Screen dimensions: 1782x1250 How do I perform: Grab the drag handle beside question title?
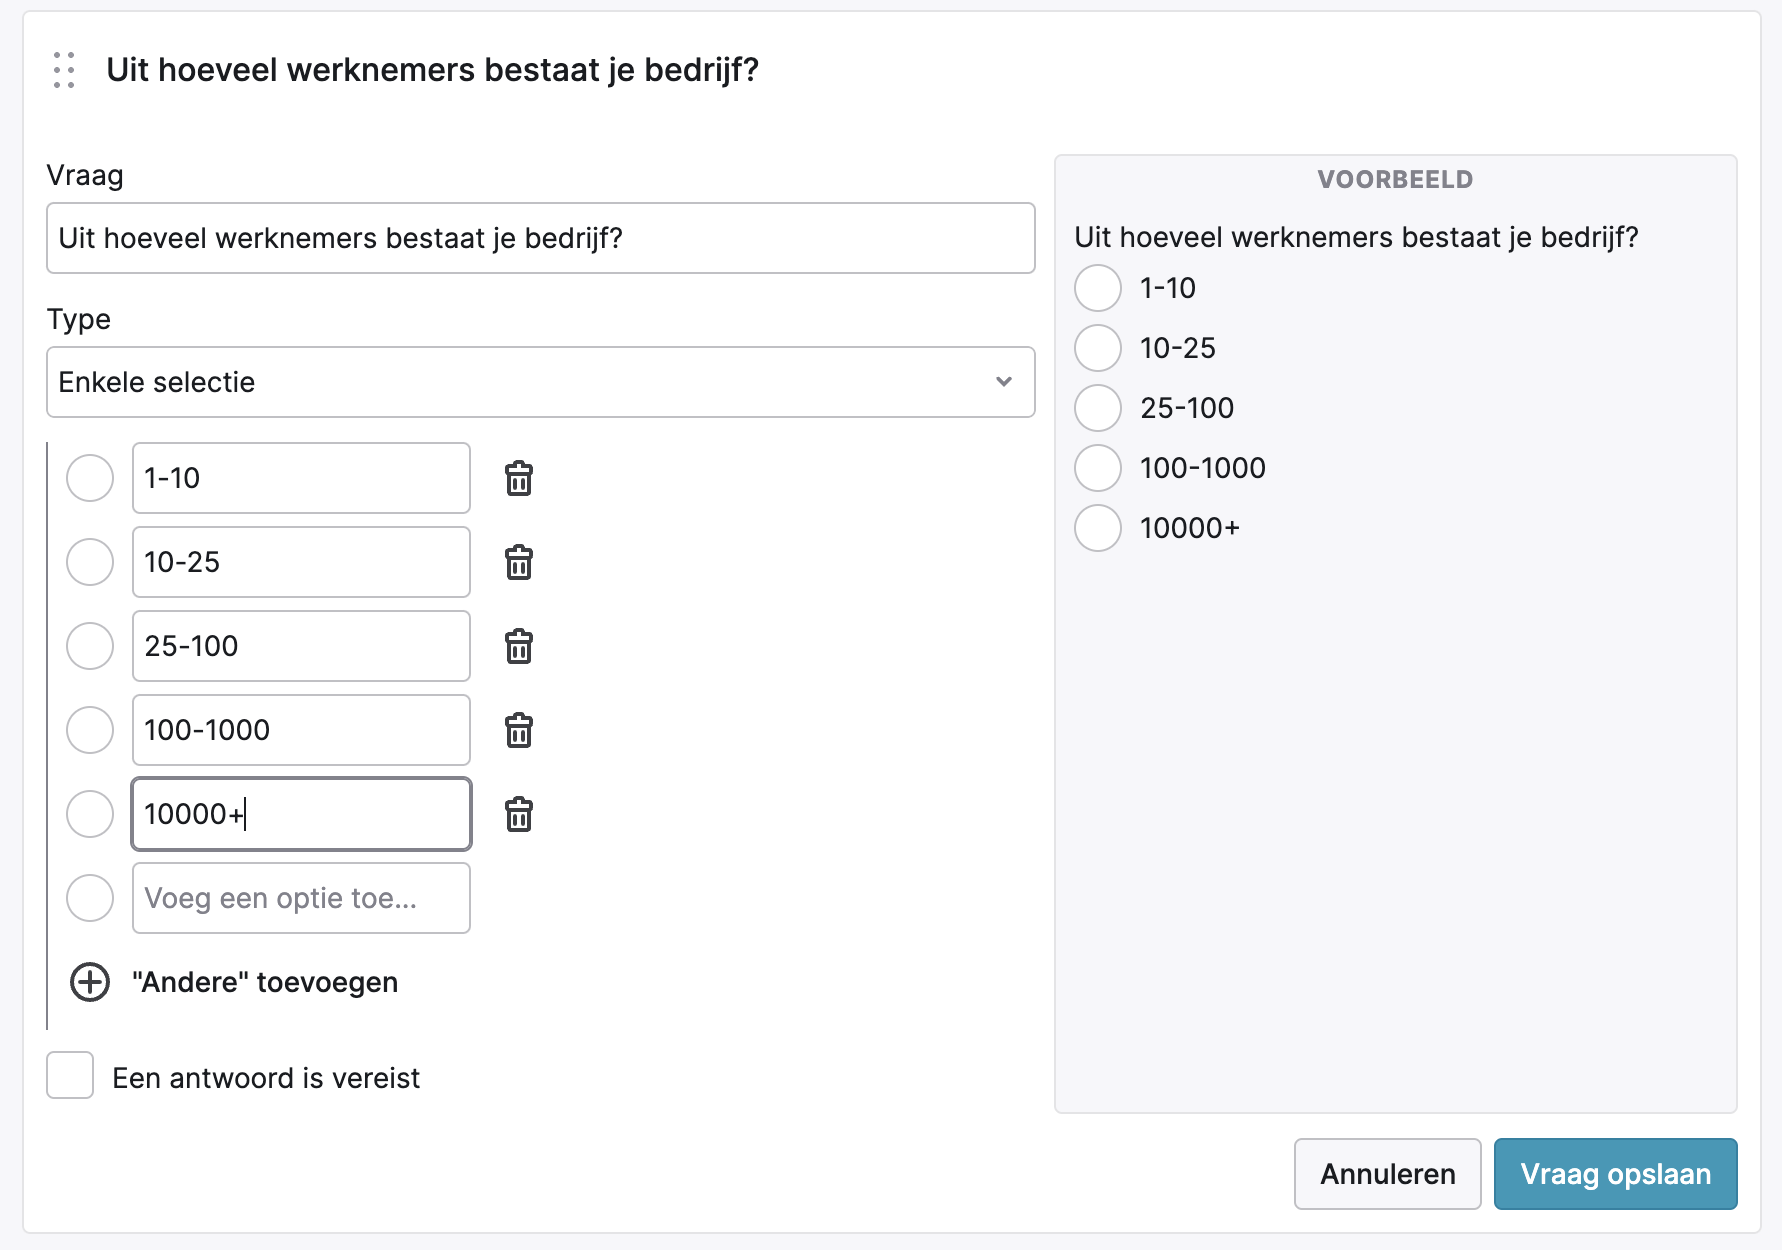[x=64, y=70]
